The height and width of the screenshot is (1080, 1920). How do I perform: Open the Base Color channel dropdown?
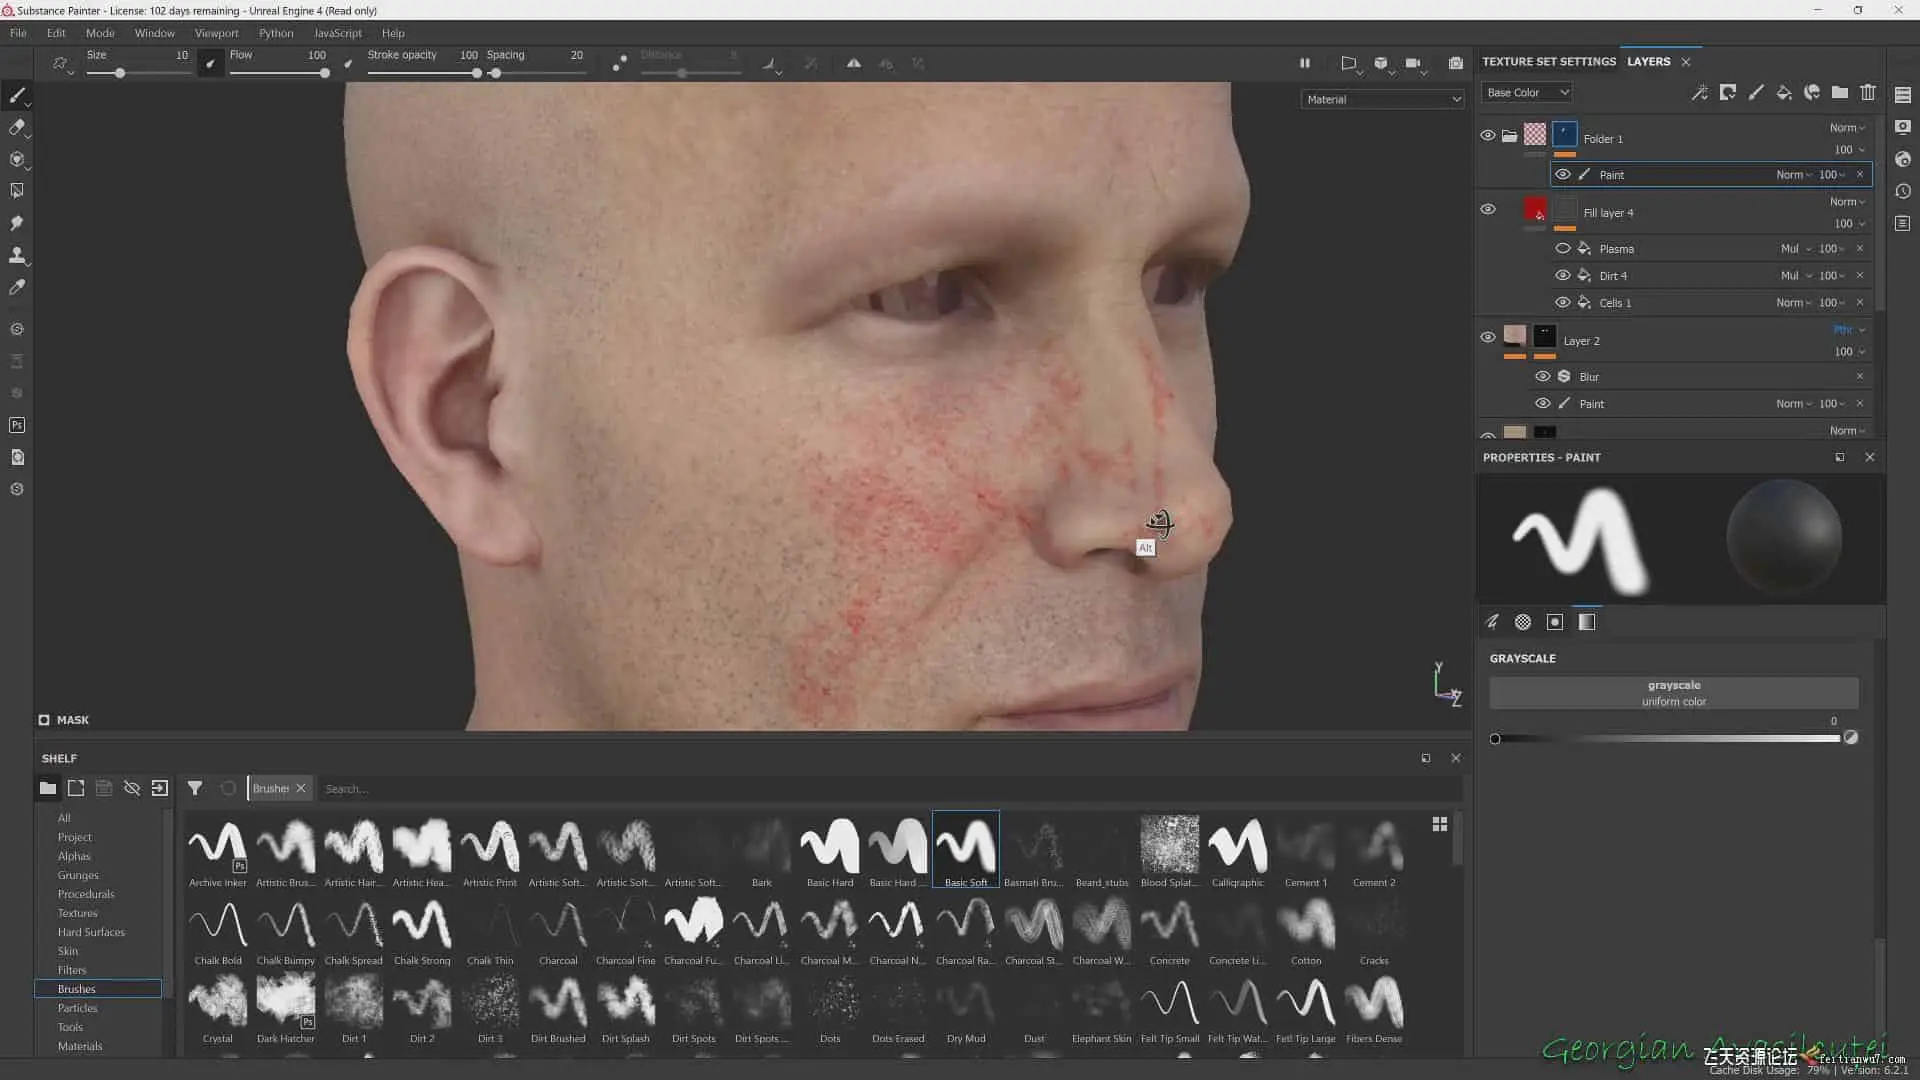(x=1527, y=92)
